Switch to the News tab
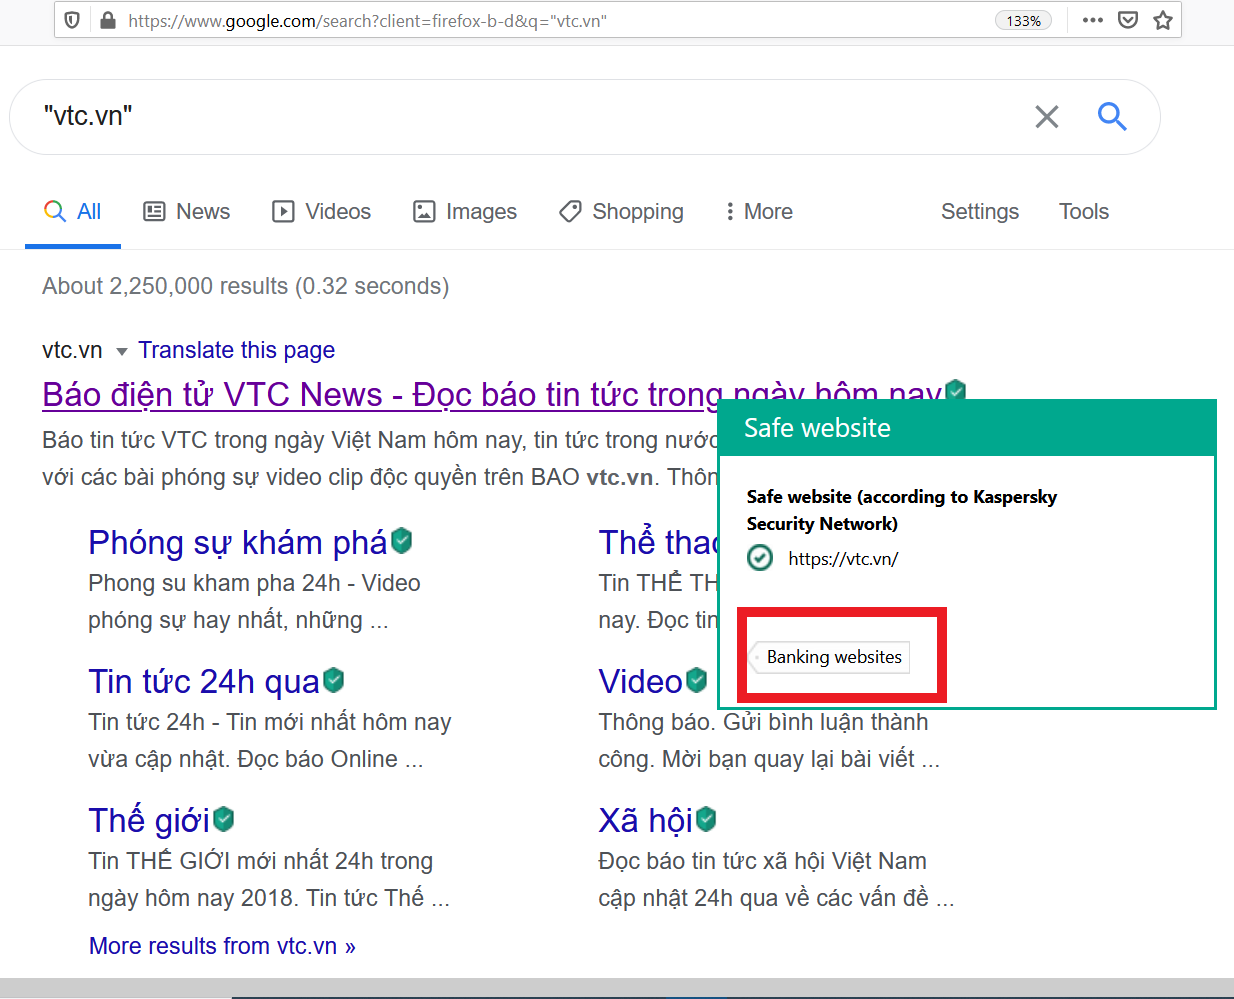Viewport: 1234px width, 999px height. (187, 212)
